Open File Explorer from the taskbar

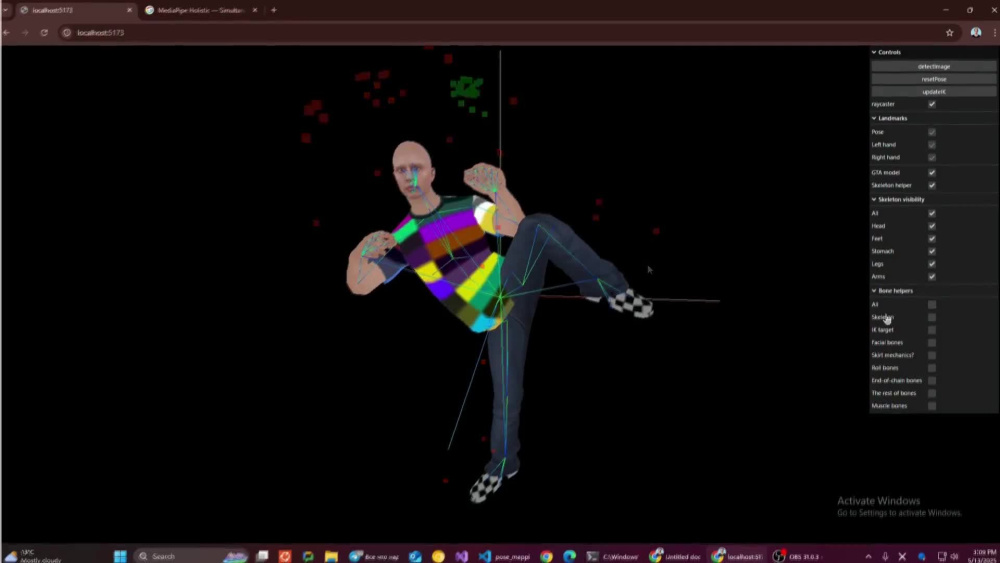tap(331, 556)
